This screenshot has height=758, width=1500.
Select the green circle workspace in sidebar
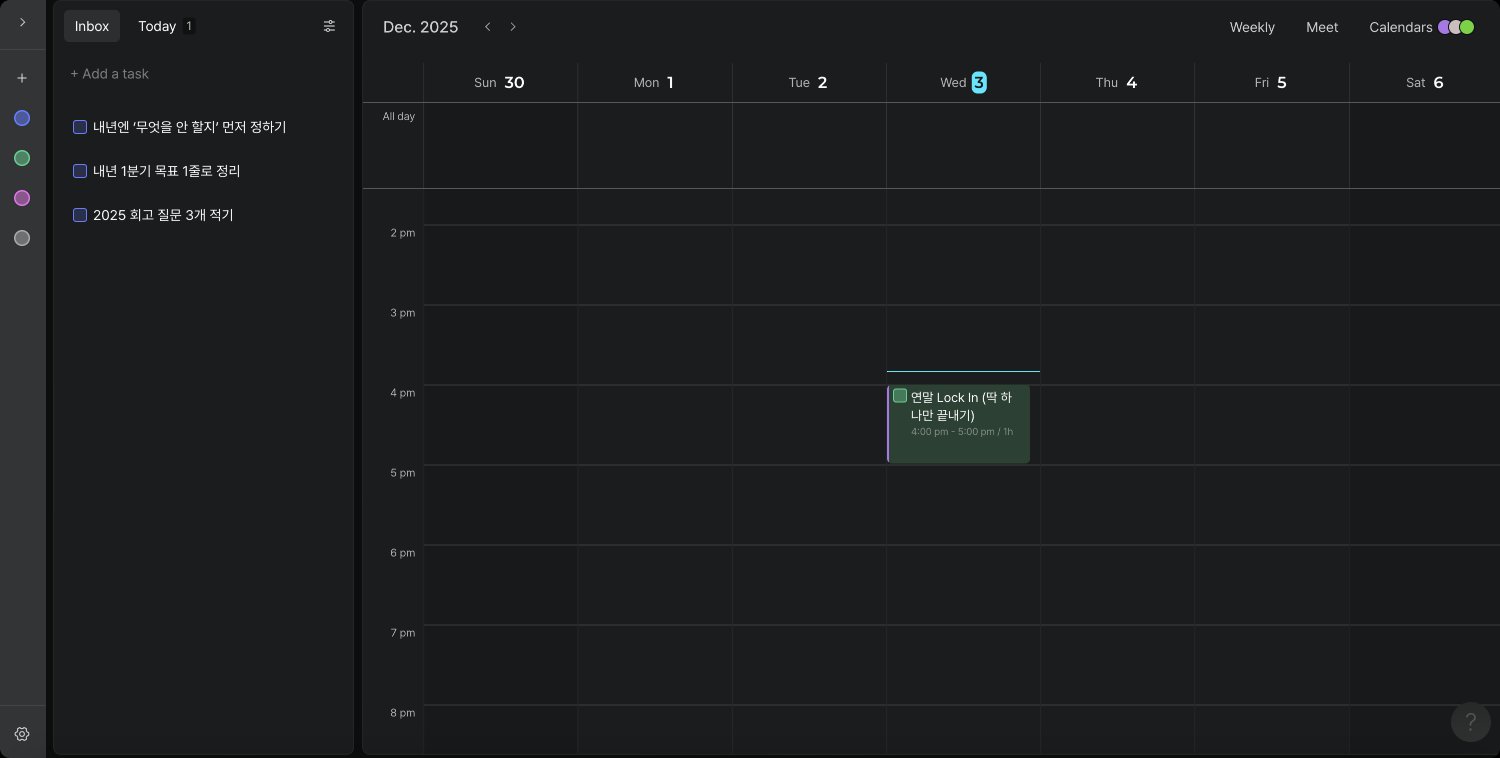22,158
